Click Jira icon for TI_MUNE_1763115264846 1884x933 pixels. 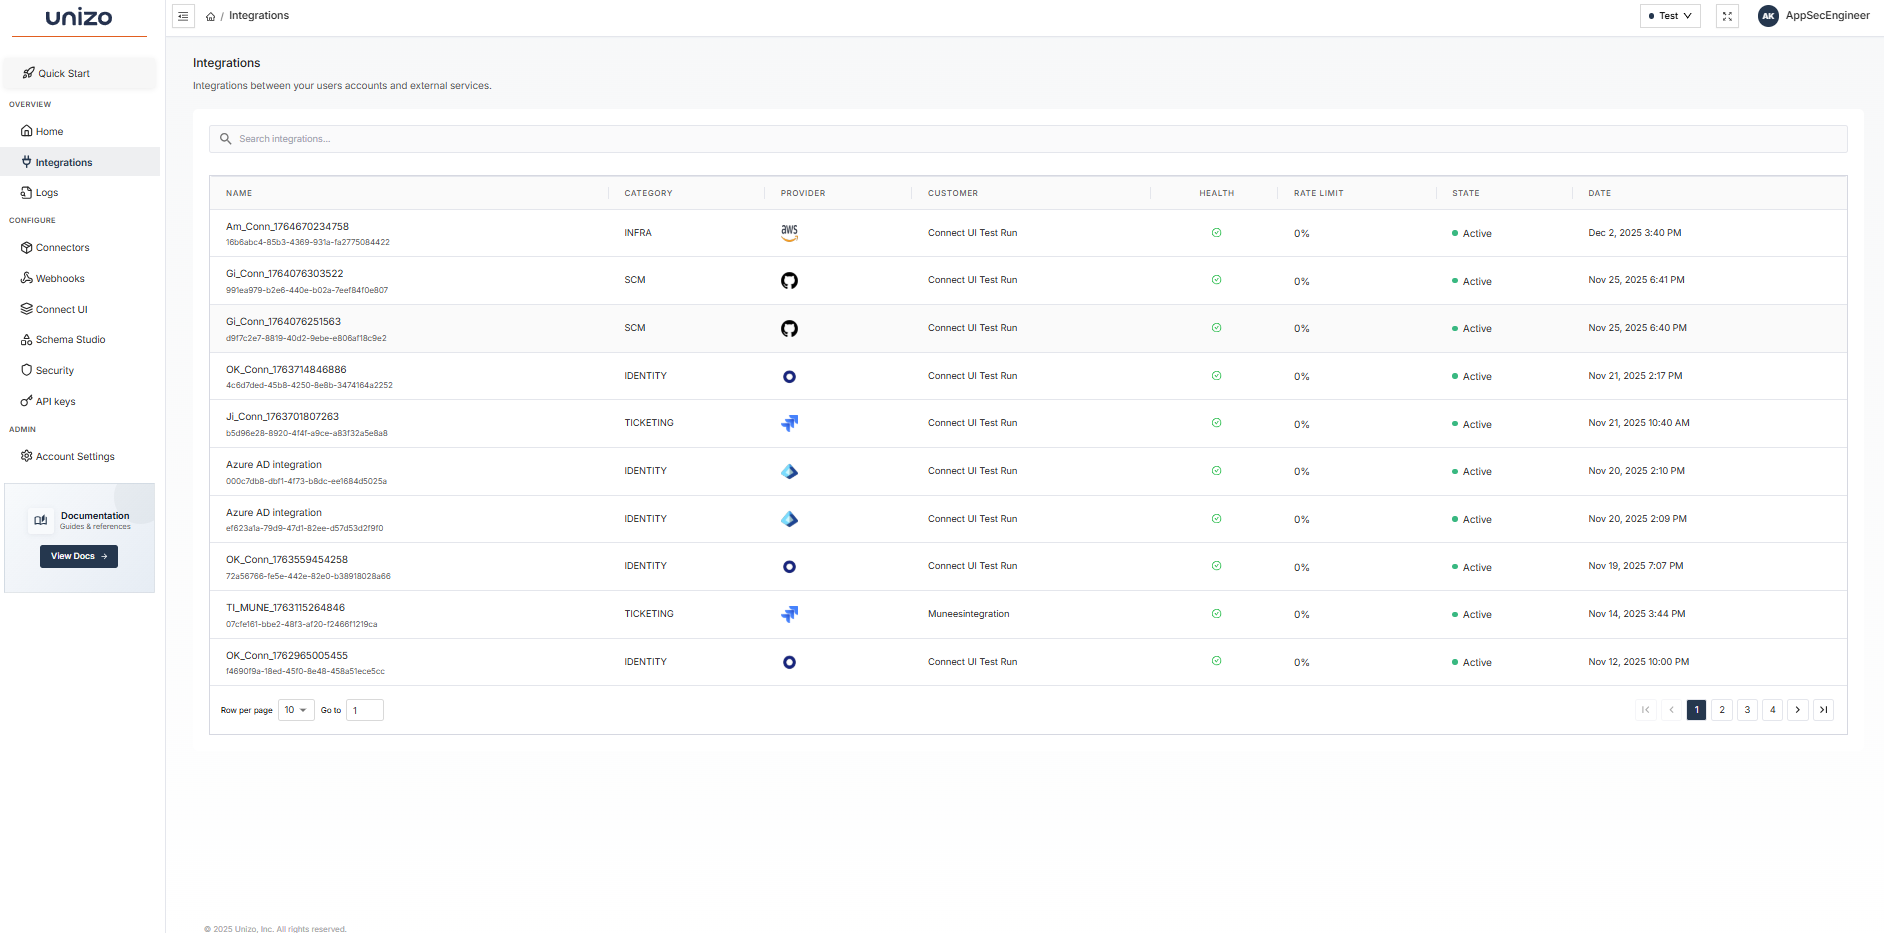(790, 614)
